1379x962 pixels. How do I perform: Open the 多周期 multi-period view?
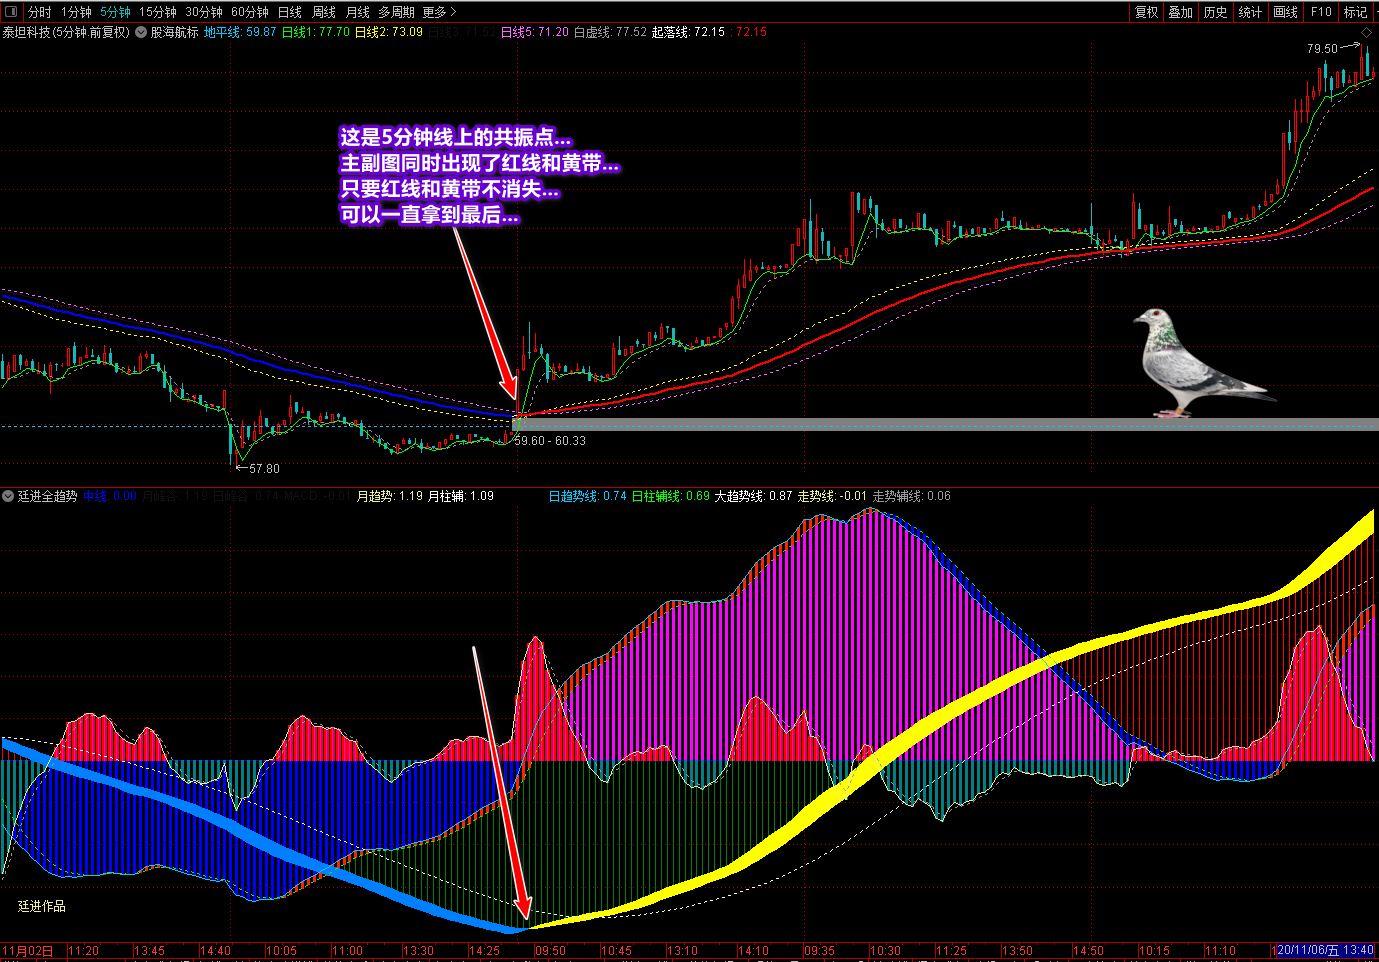(x=396, y=12)
